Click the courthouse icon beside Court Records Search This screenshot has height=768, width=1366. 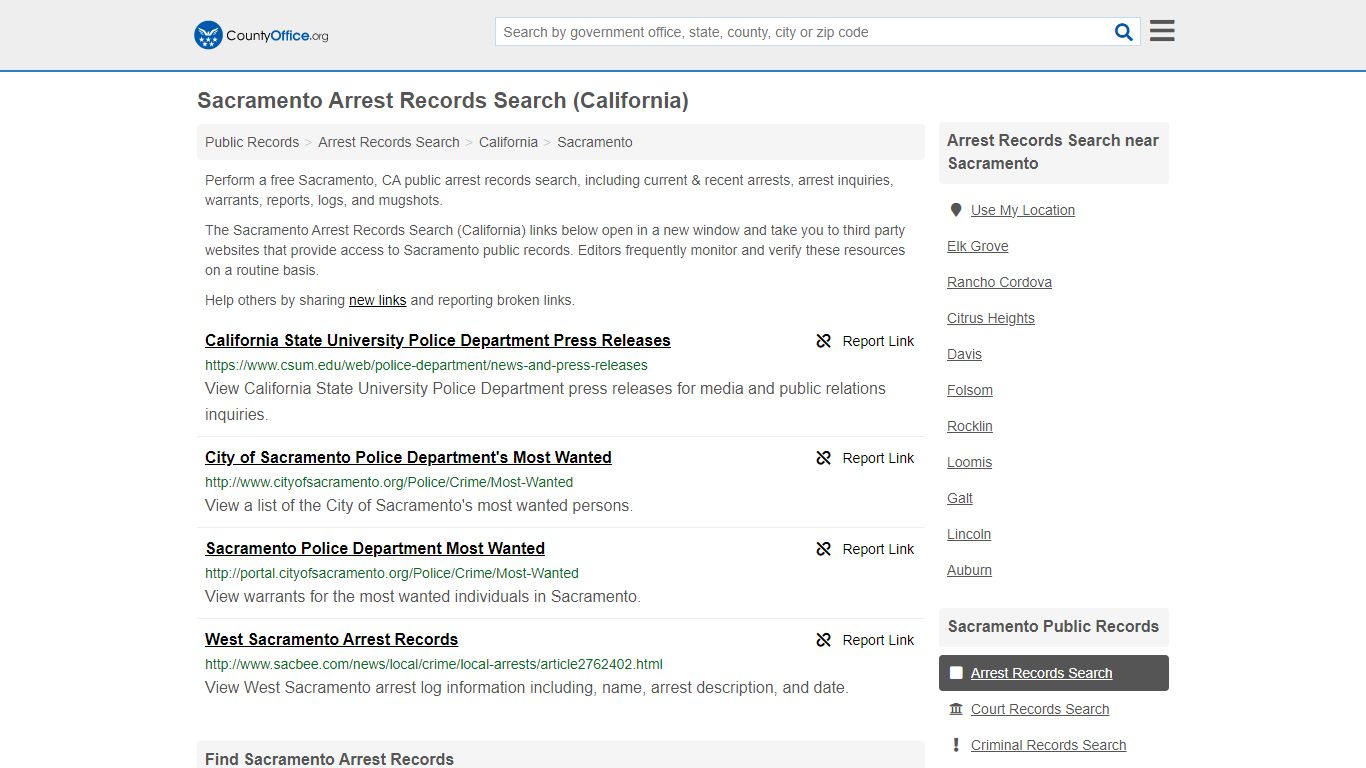click(956, 709)
